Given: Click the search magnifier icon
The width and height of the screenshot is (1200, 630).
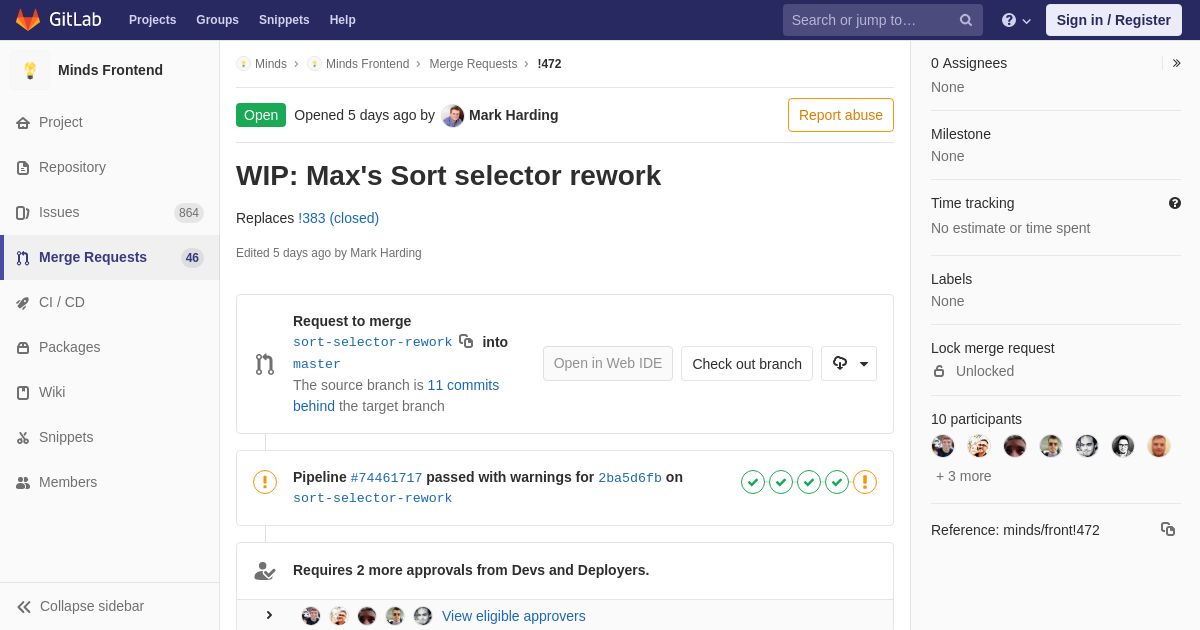Looking at the screenshot, I should coord(966,20).
